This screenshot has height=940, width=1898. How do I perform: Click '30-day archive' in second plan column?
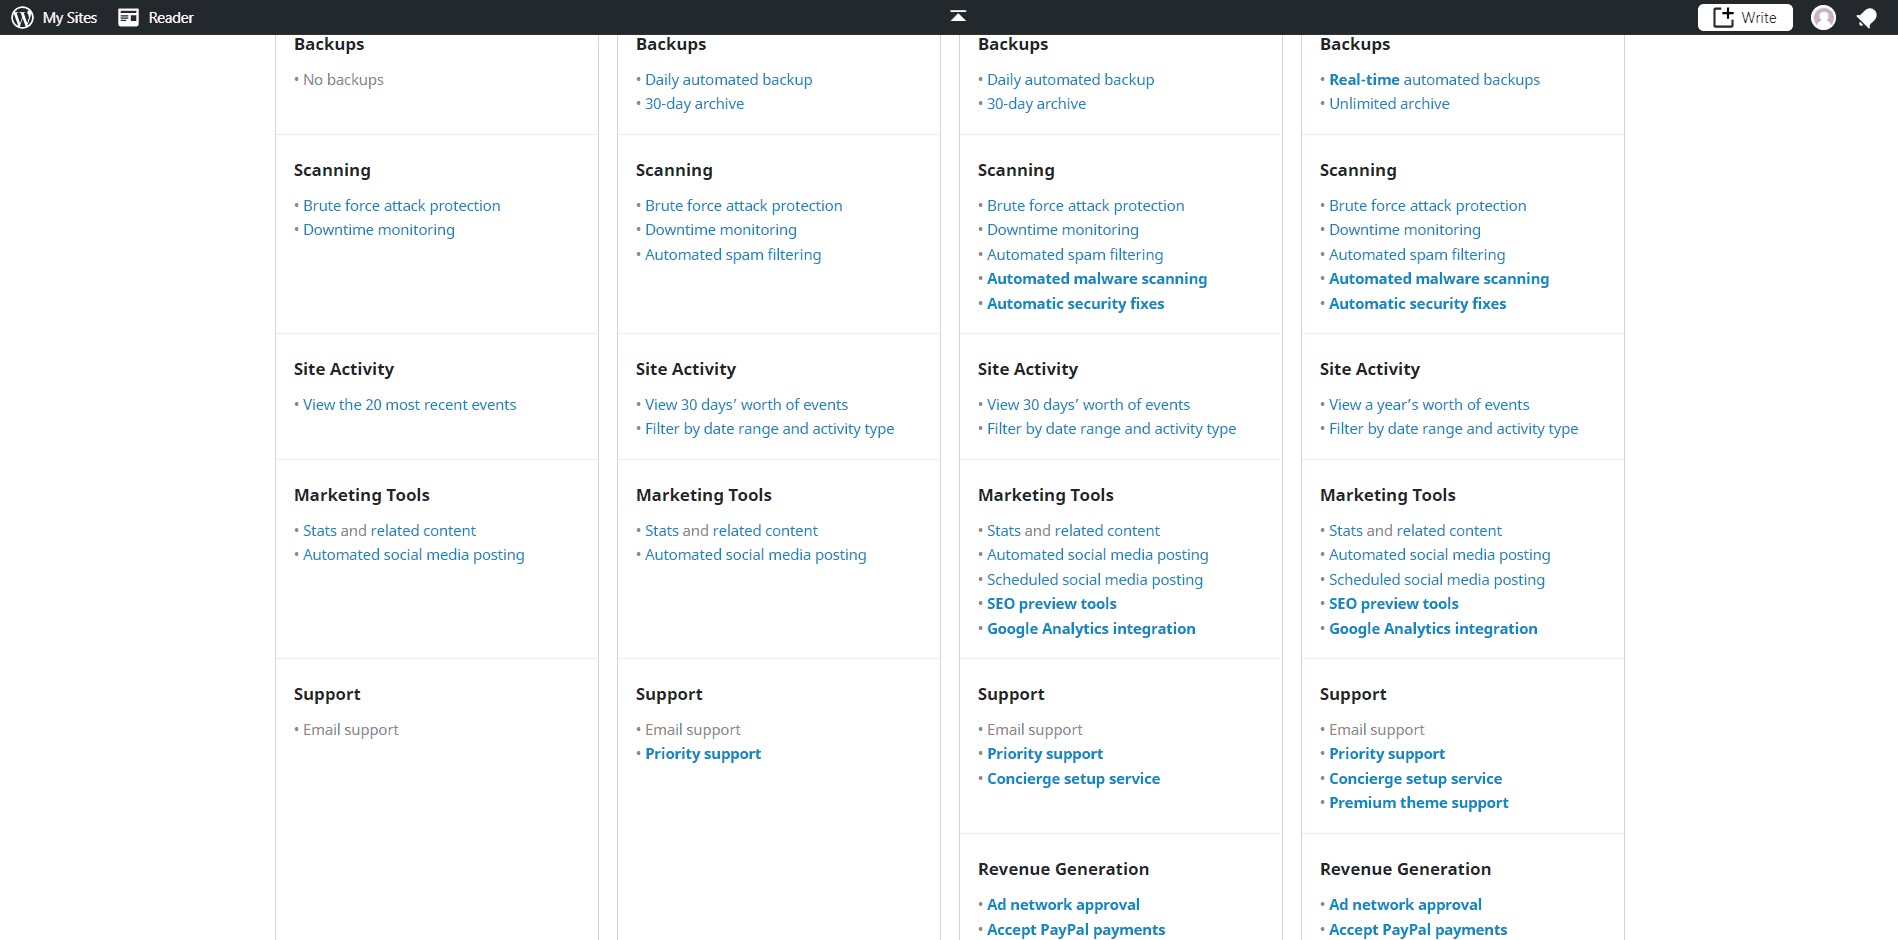(x=694, y=104)
